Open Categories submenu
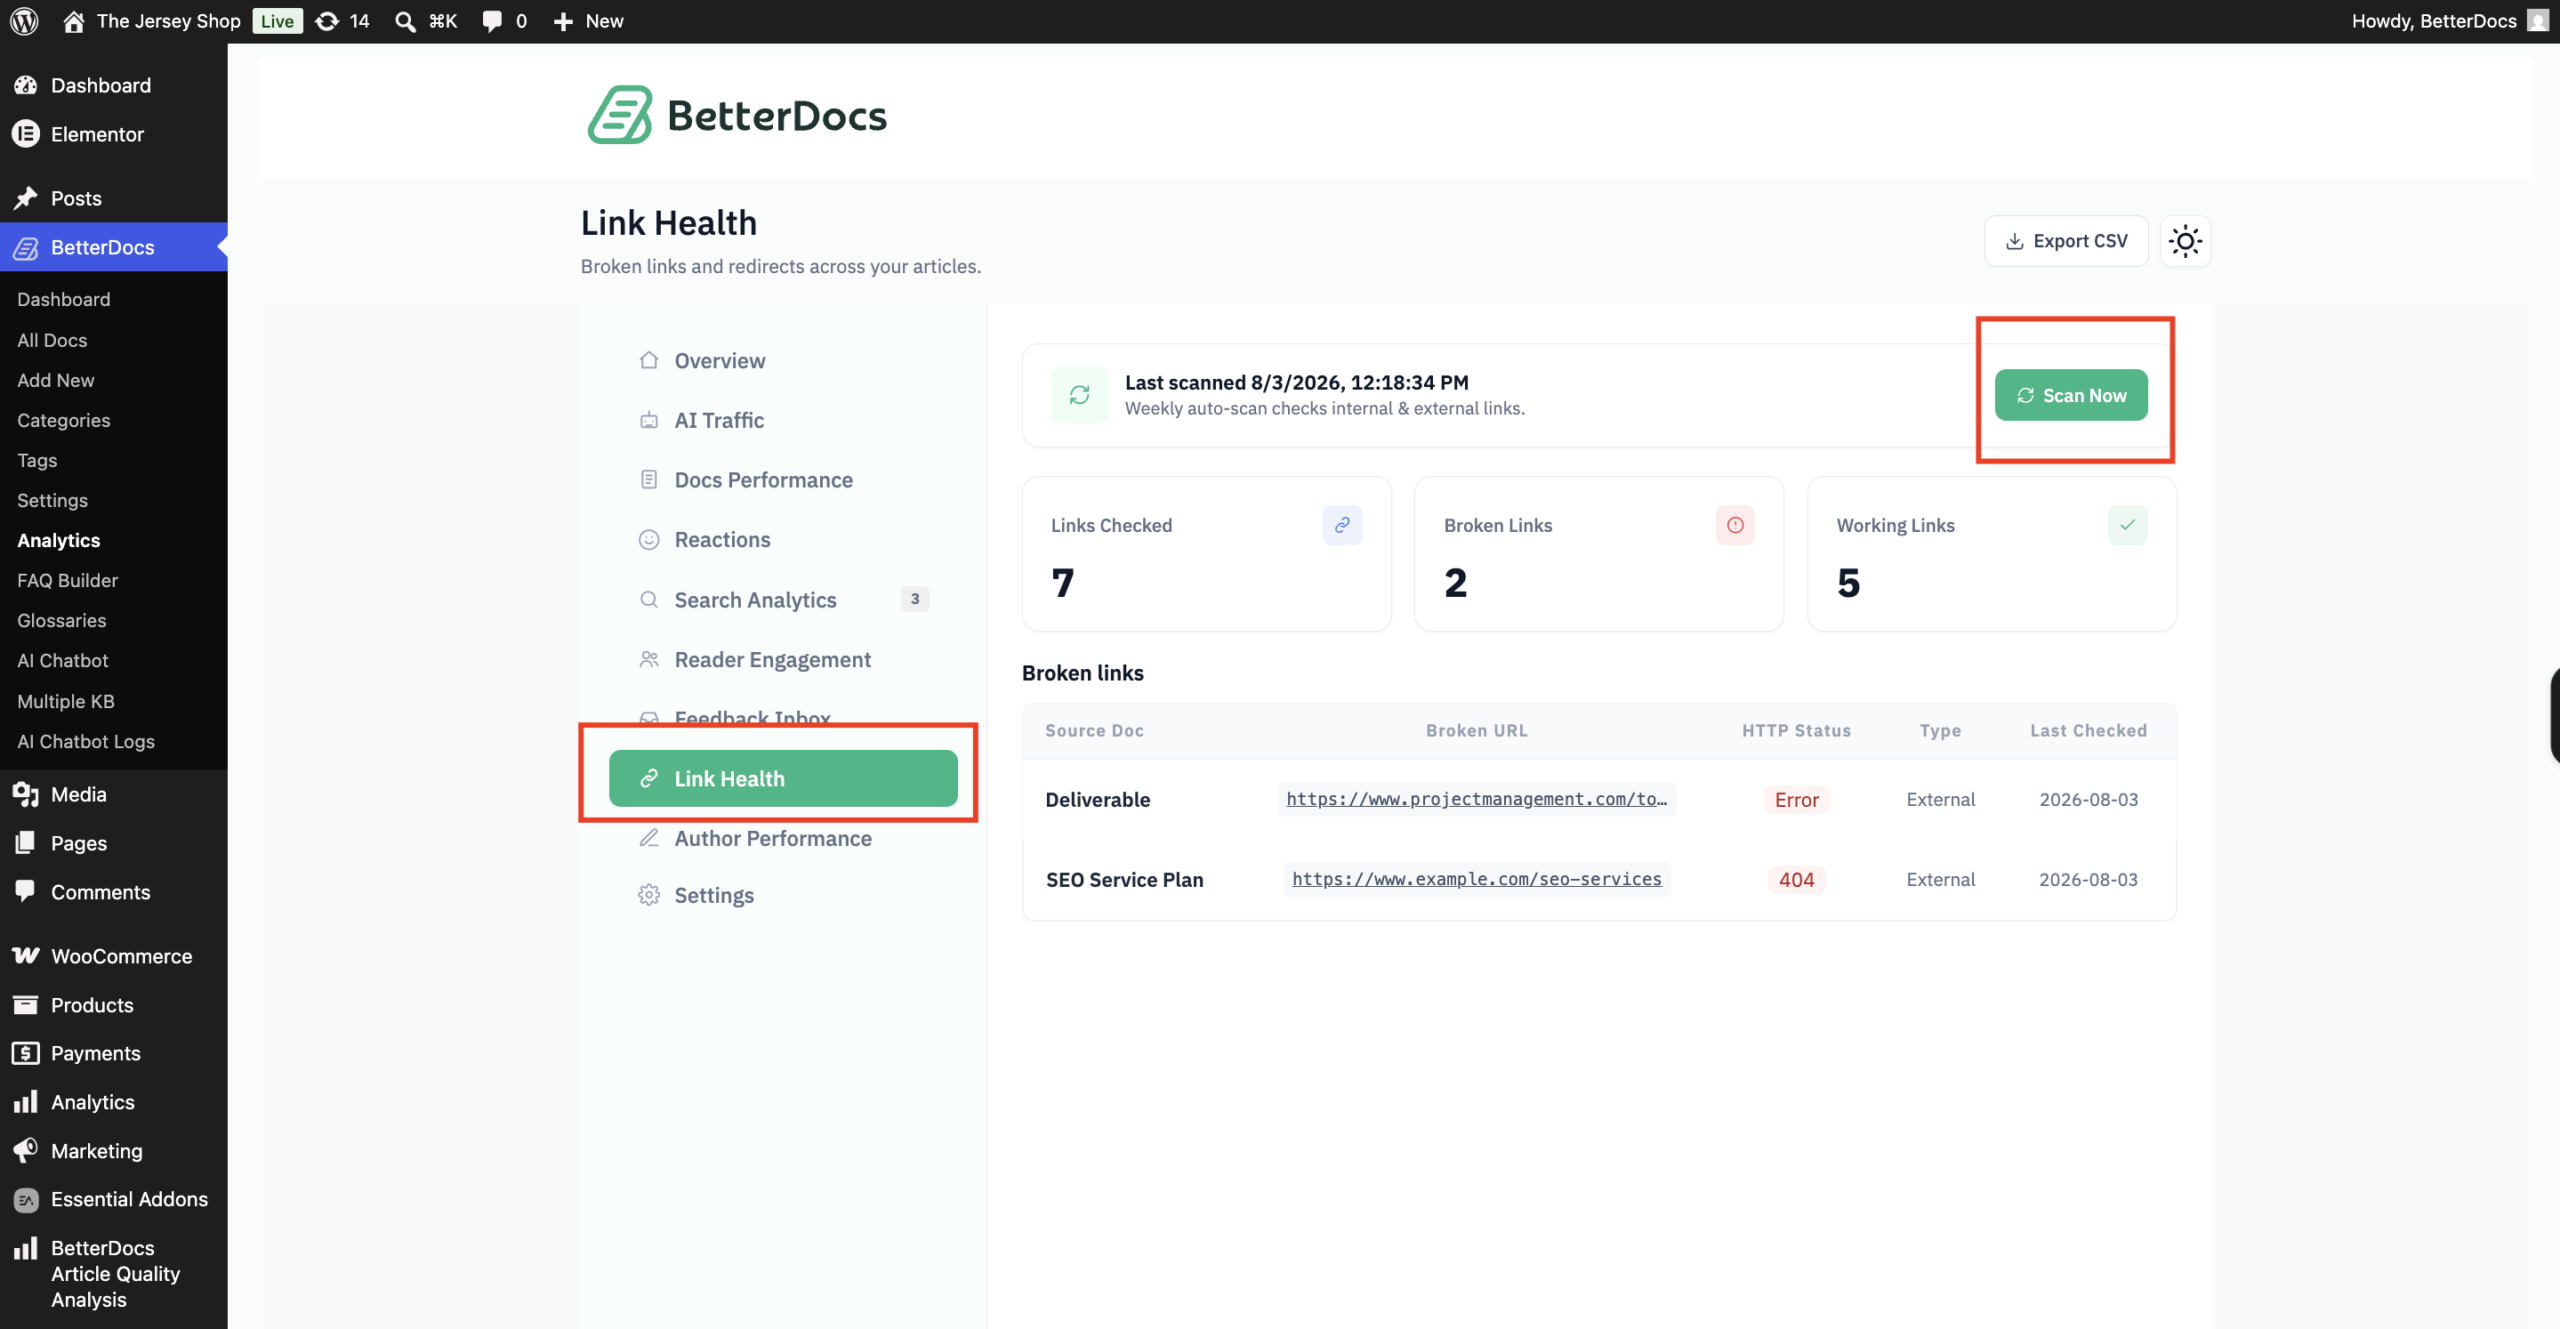Image resolution: width=2560 pixels, height=1329 pixels. pos(64,420)
